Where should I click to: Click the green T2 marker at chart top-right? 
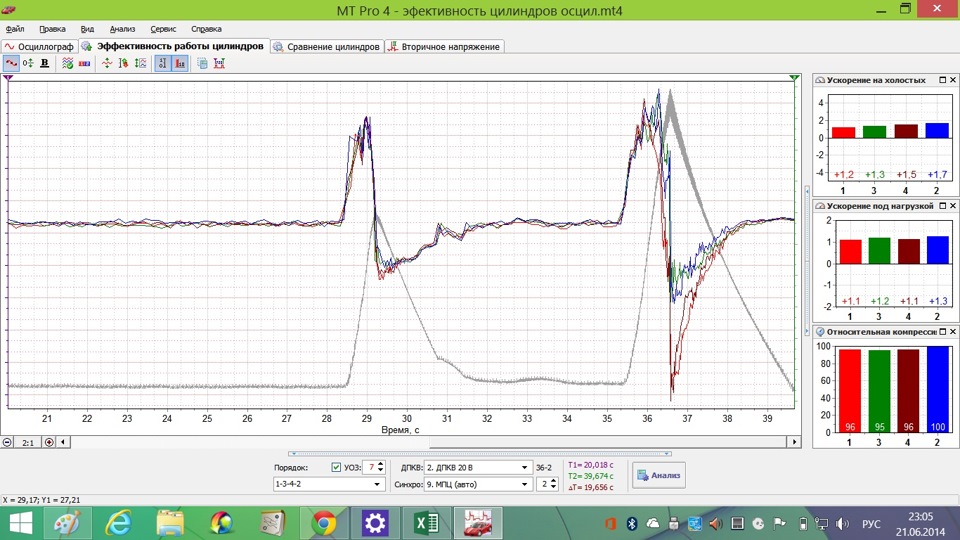(x=794, y=78)
